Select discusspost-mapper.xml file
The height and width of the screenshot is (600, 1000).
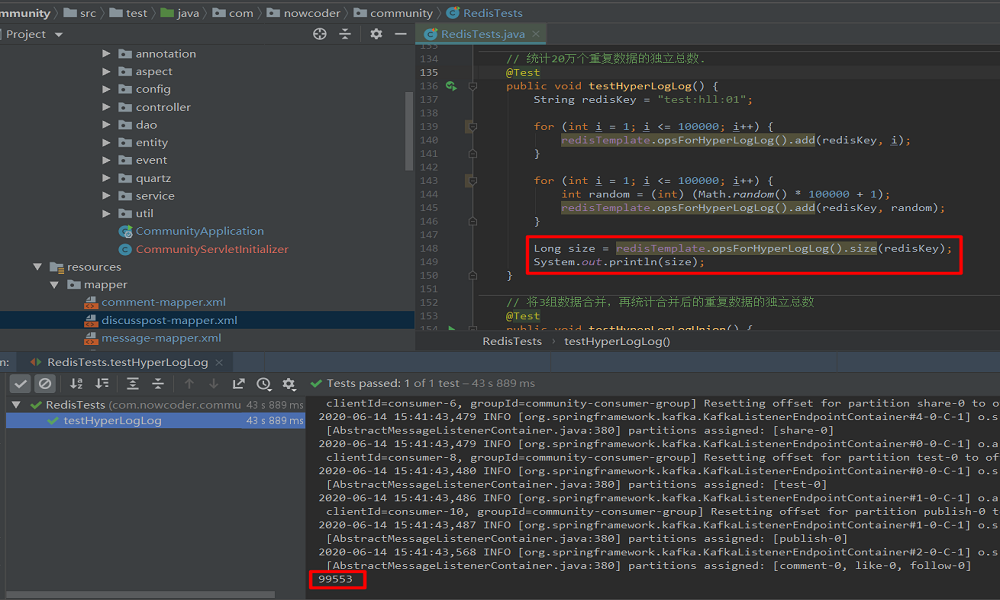(169, 320)
